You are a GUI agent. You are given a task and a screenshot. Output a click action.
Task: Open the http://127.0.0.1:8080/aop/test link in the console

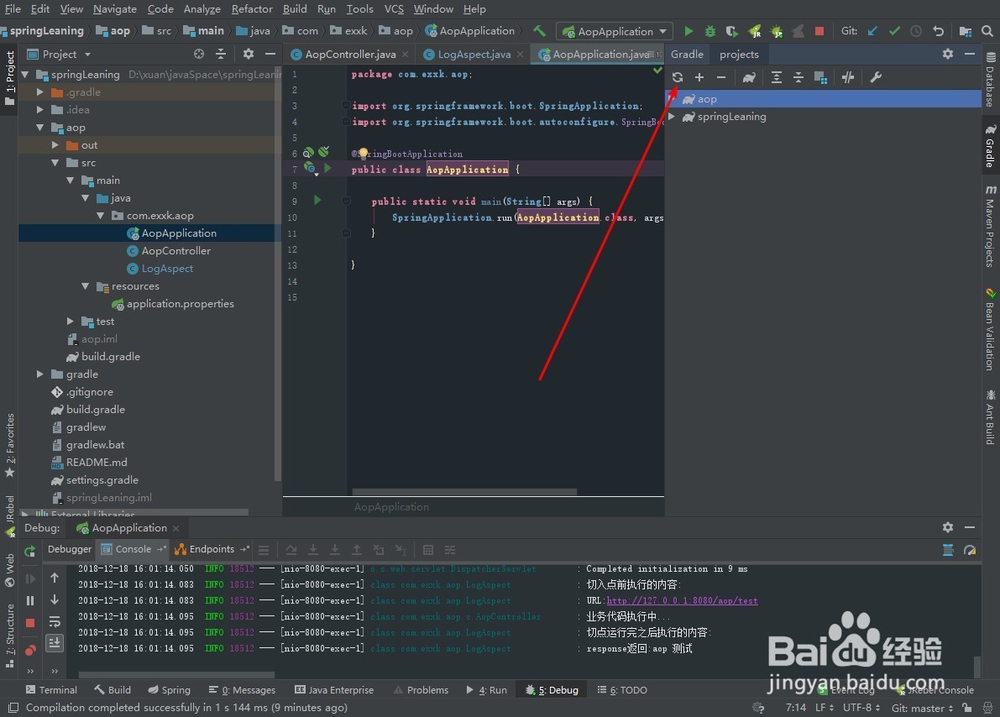[682, 600]
